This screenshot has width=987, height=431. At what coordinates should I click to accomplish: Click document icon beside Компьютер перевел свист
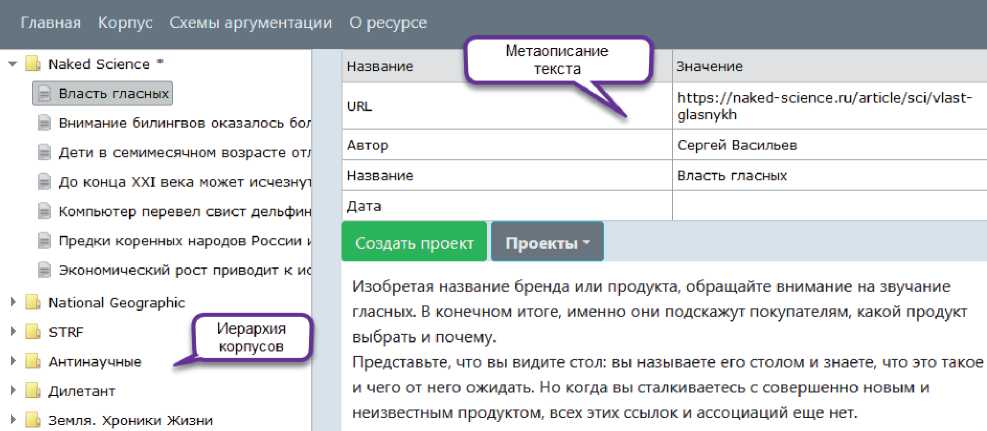click(x=44, y=211)
